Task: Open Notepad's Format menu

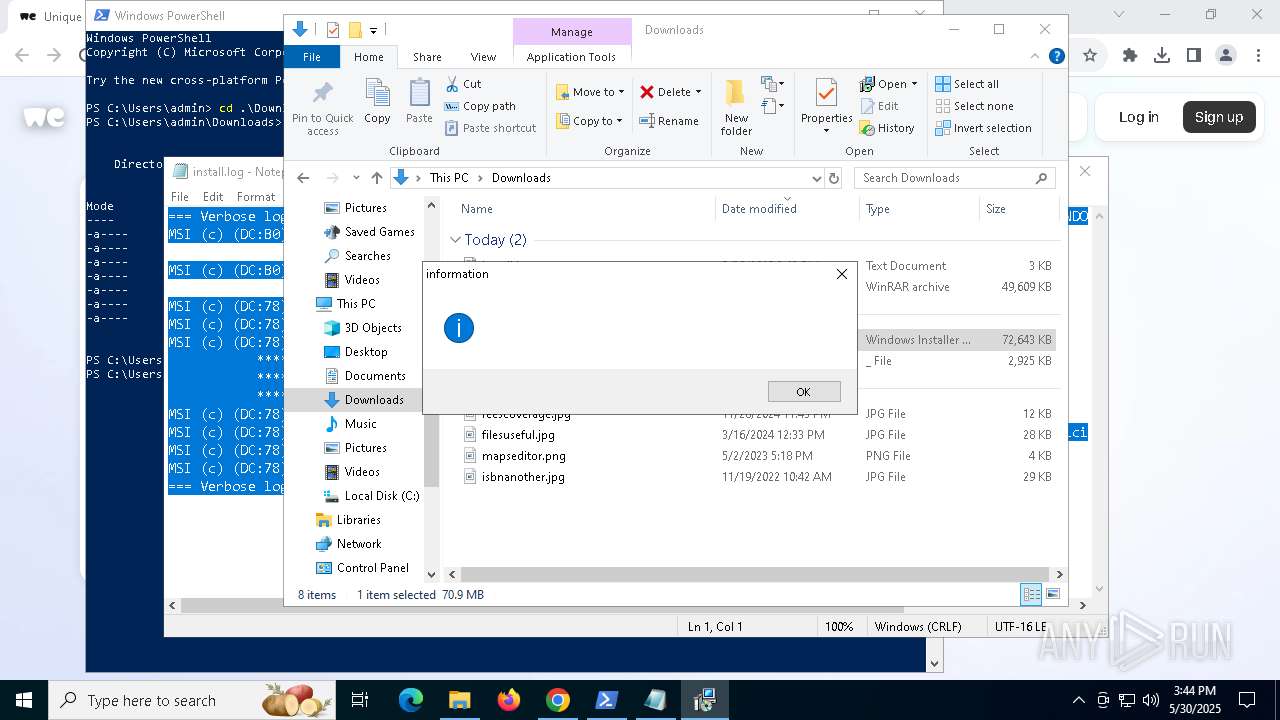Action: click(256, 197)
